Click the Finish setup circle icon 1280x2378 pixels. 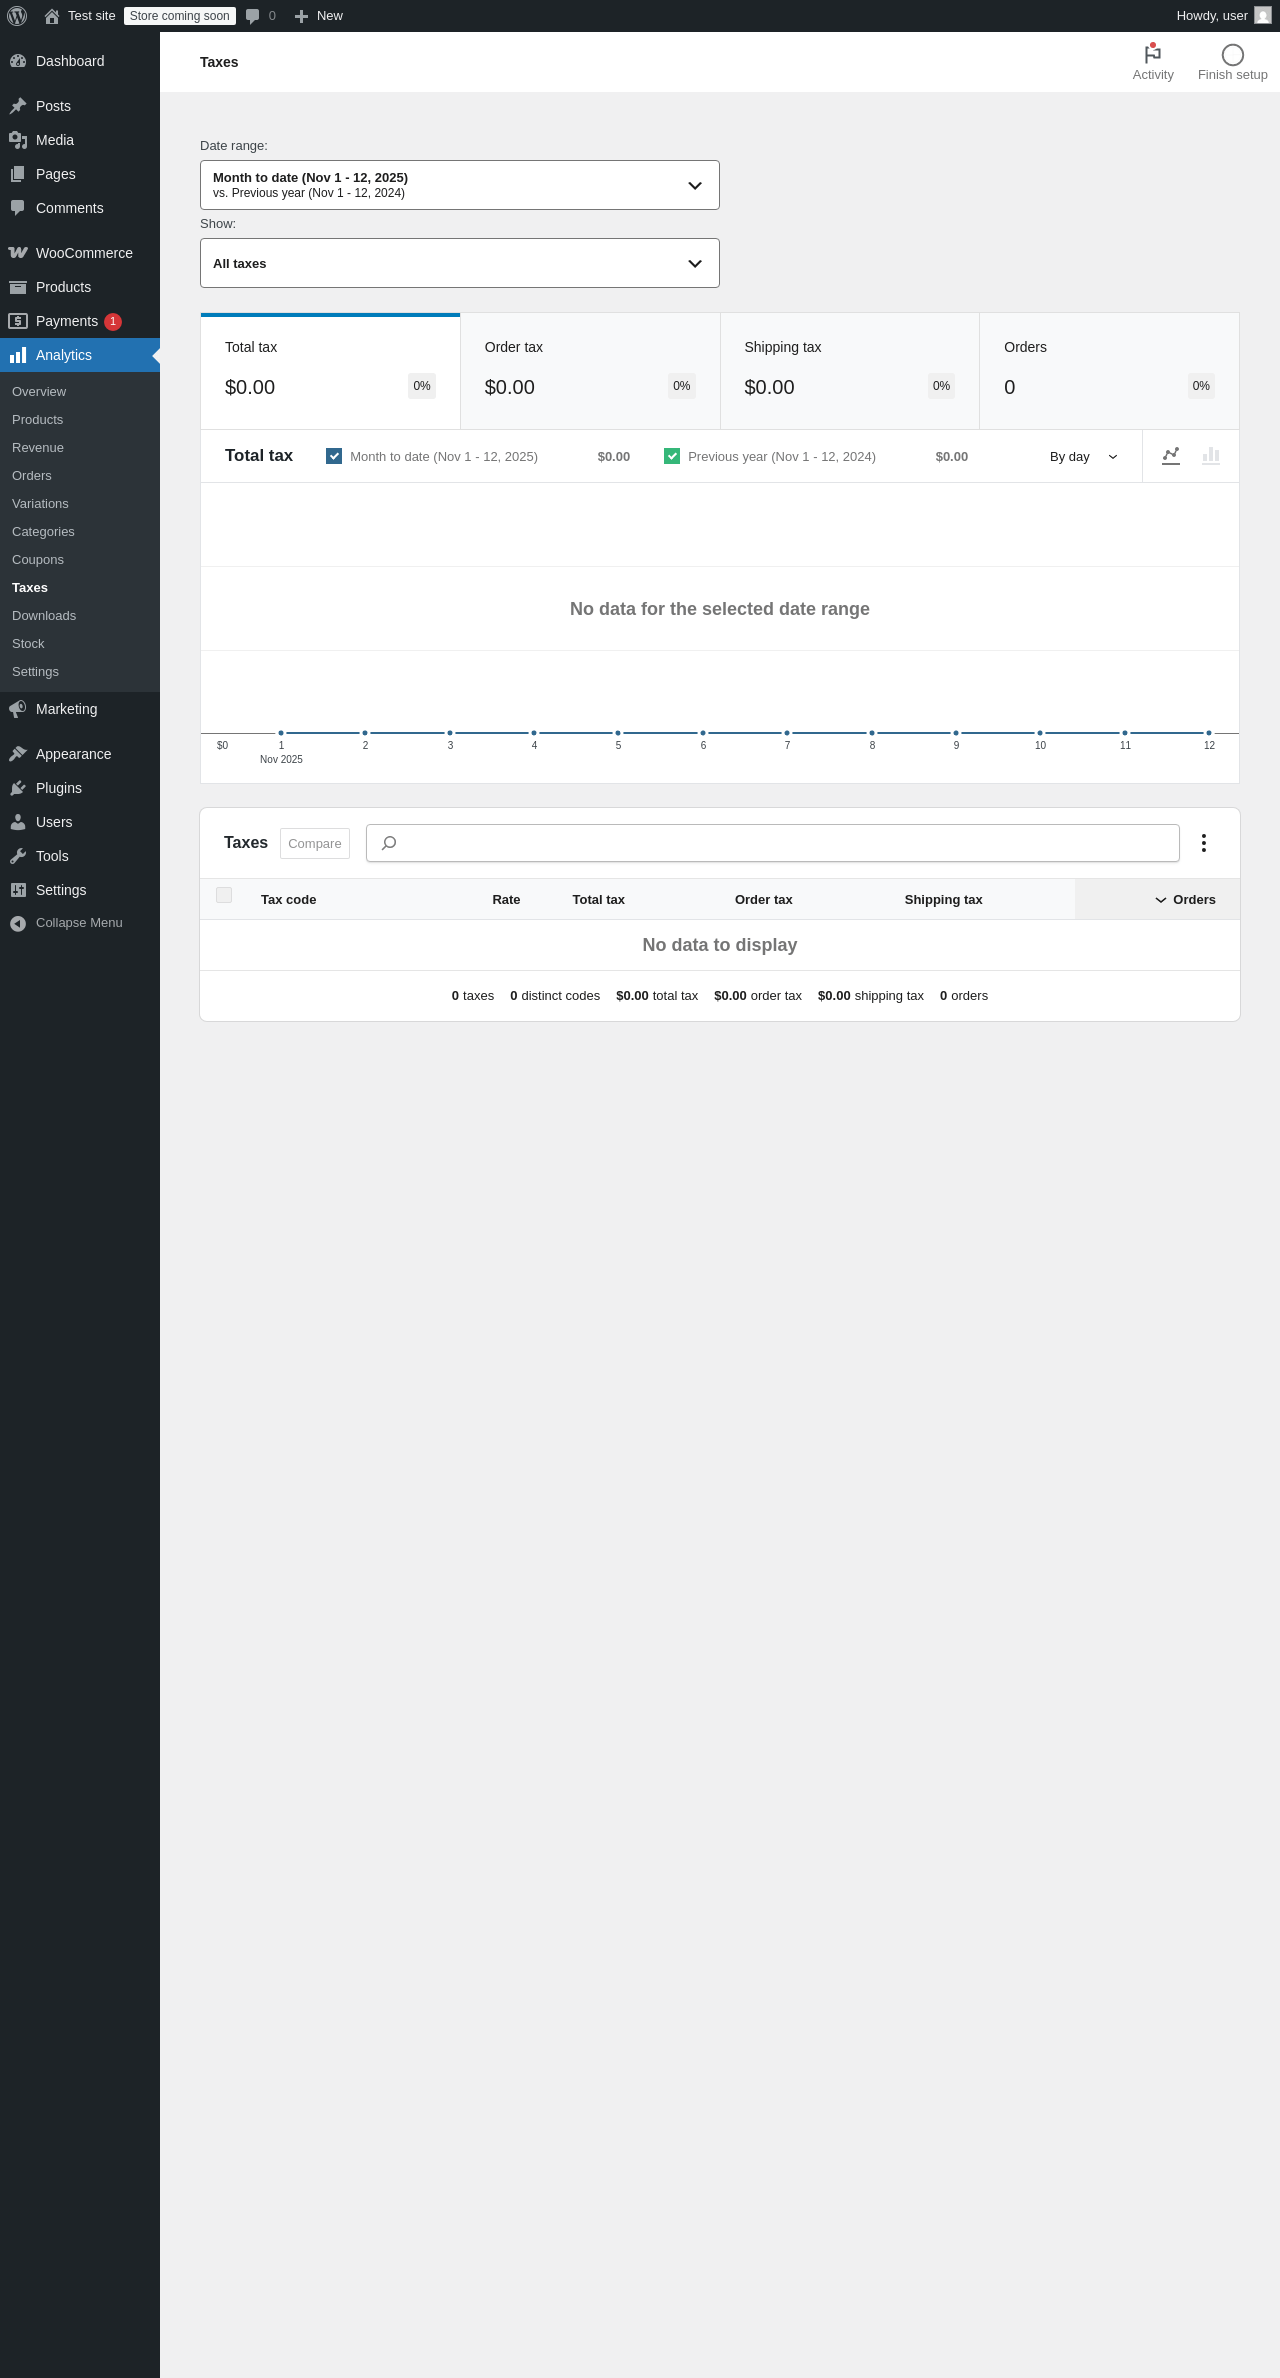tap(1233, 55)
